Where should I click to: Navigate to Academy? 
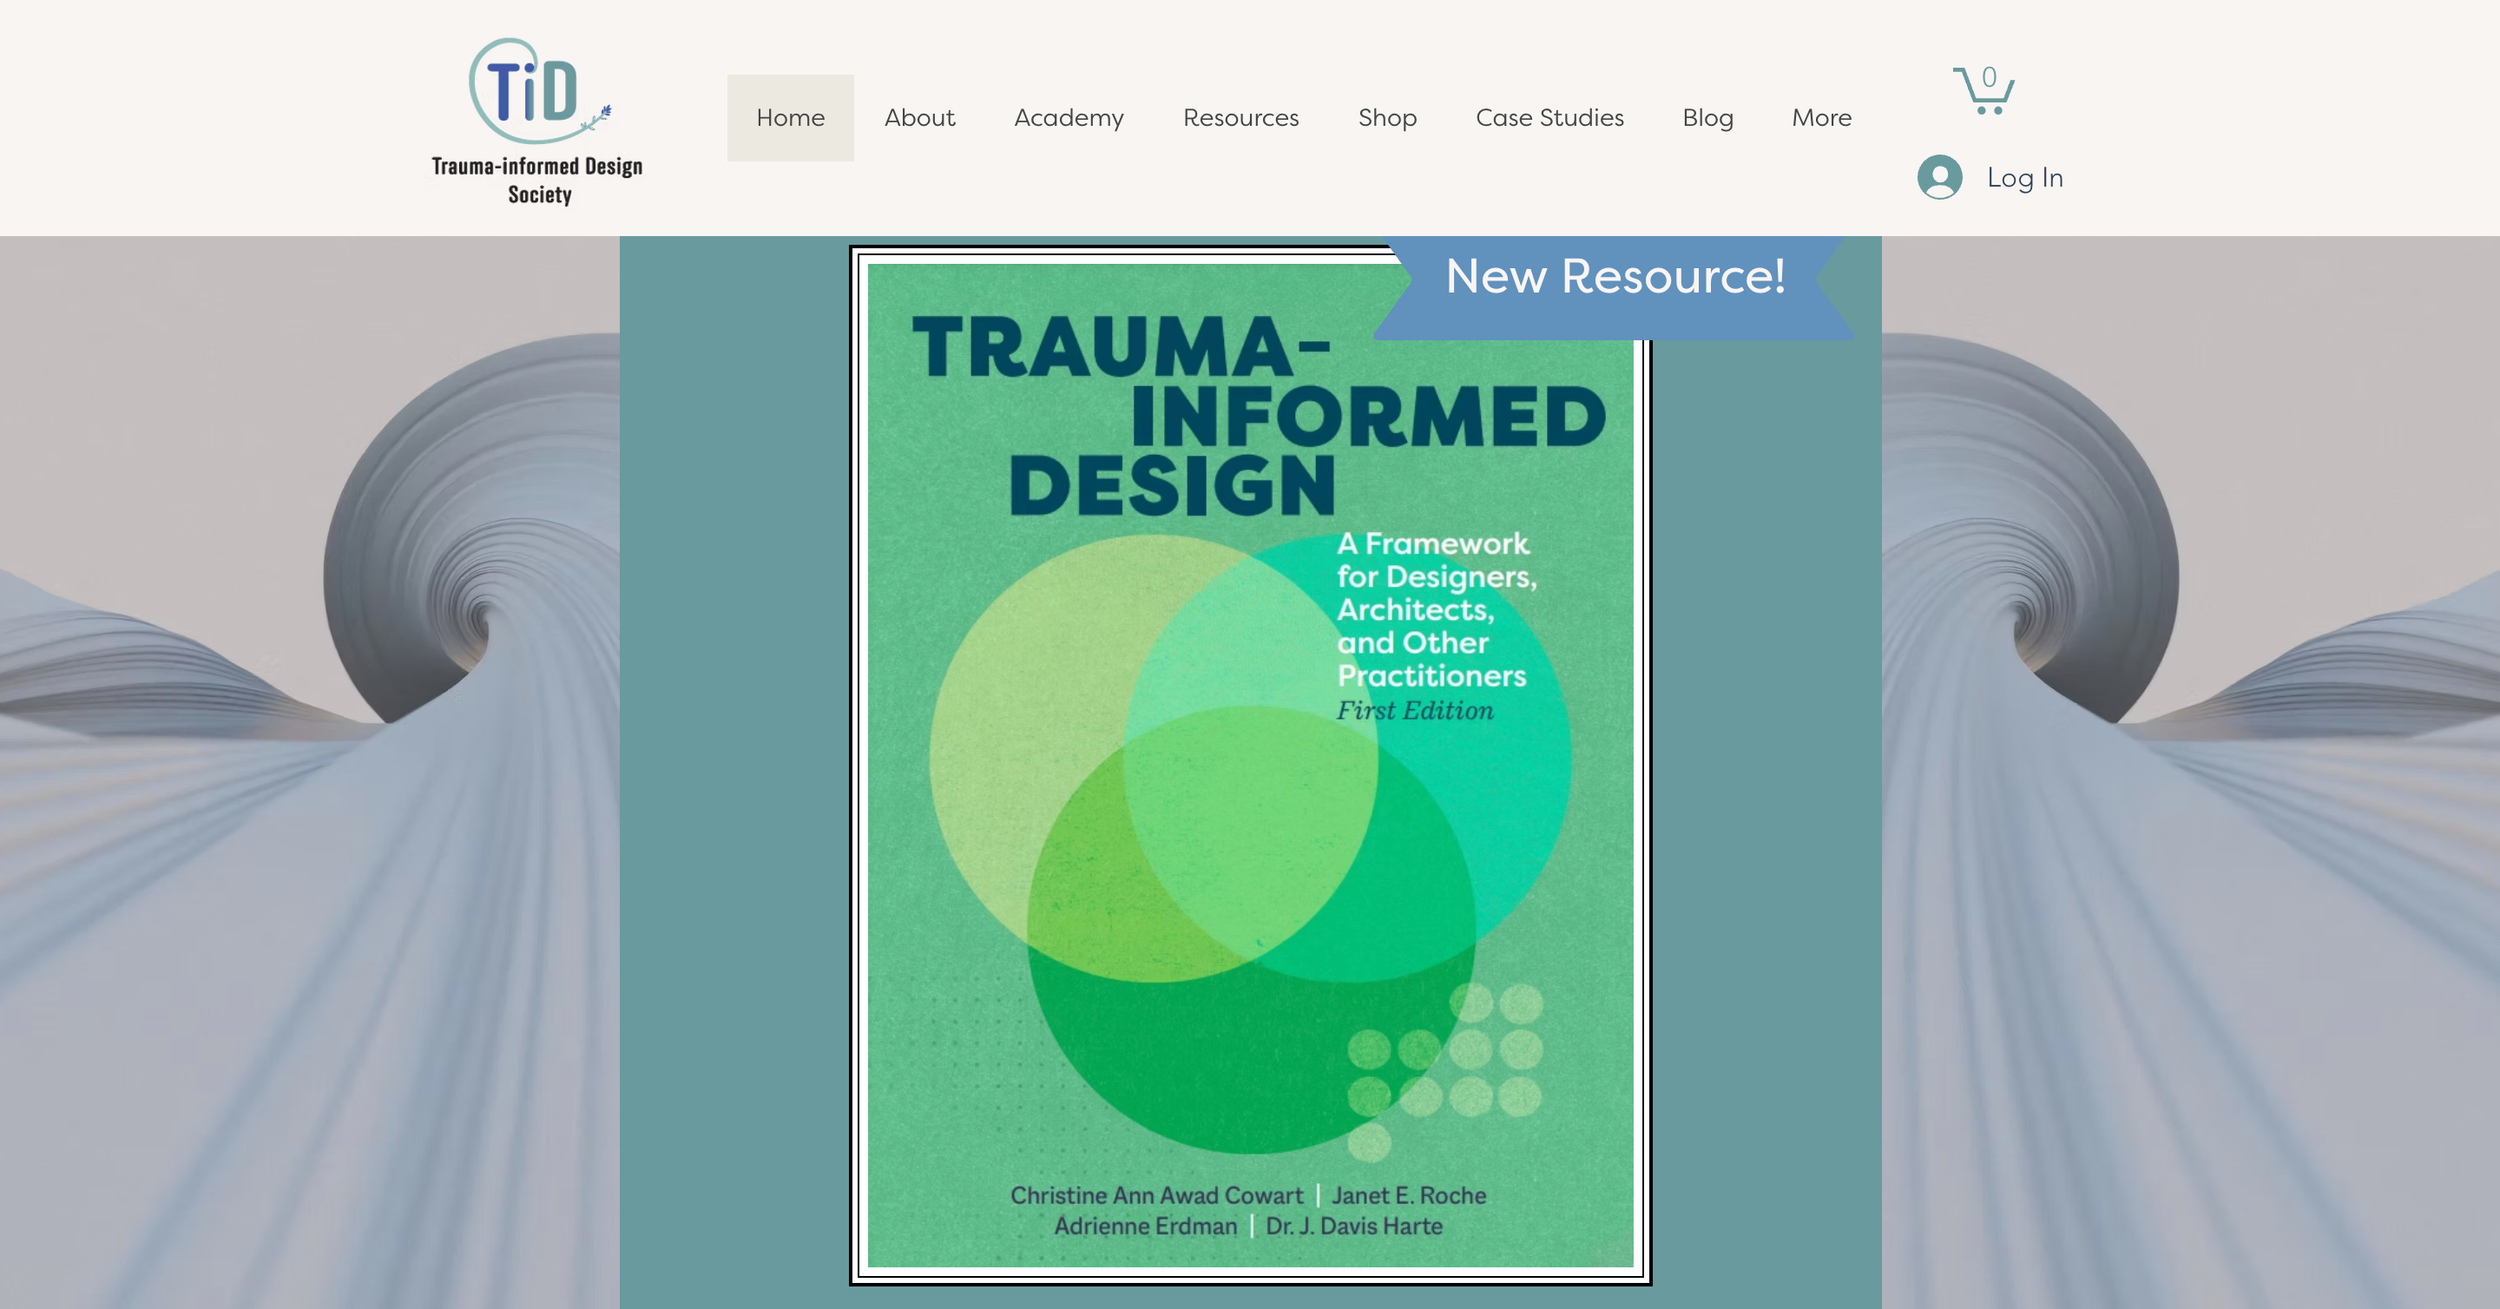coord(1068,117)
